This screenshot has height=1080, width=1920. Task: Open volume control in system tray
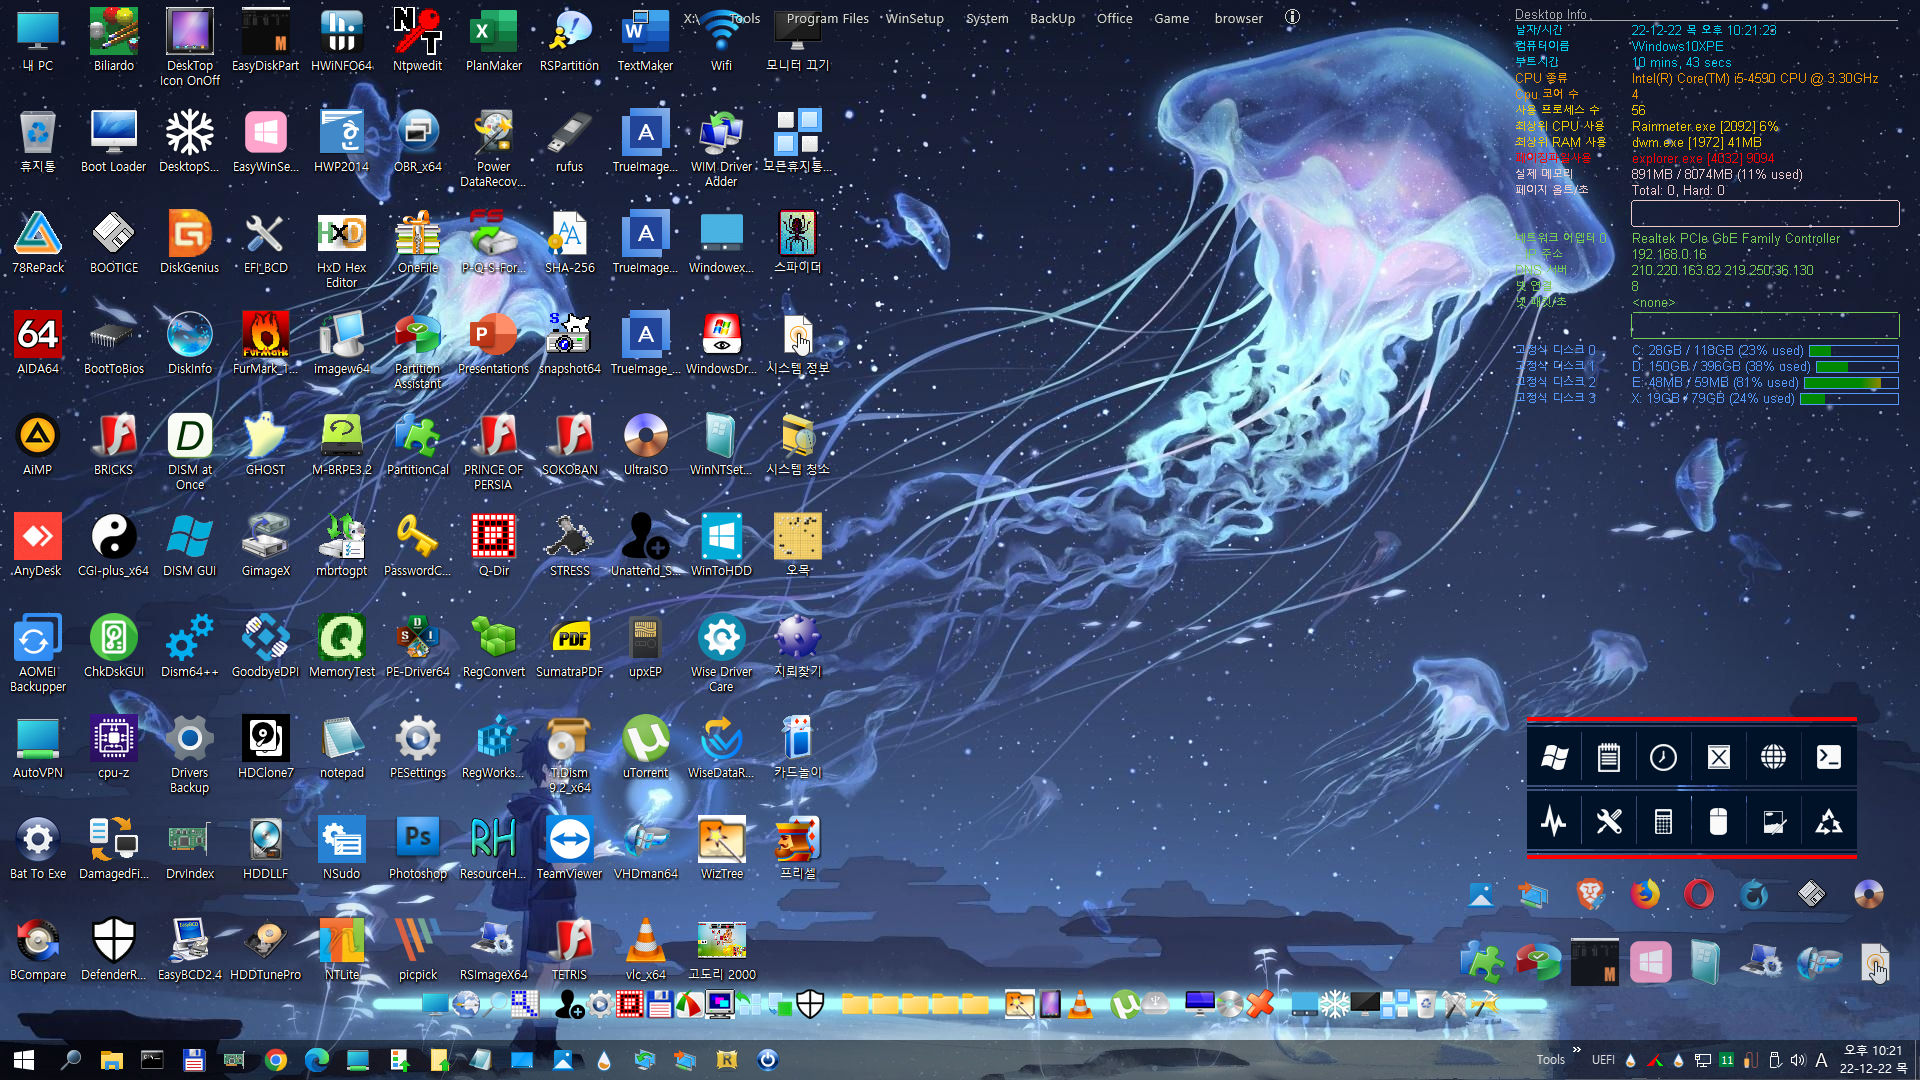(x=1798, y=1060)
